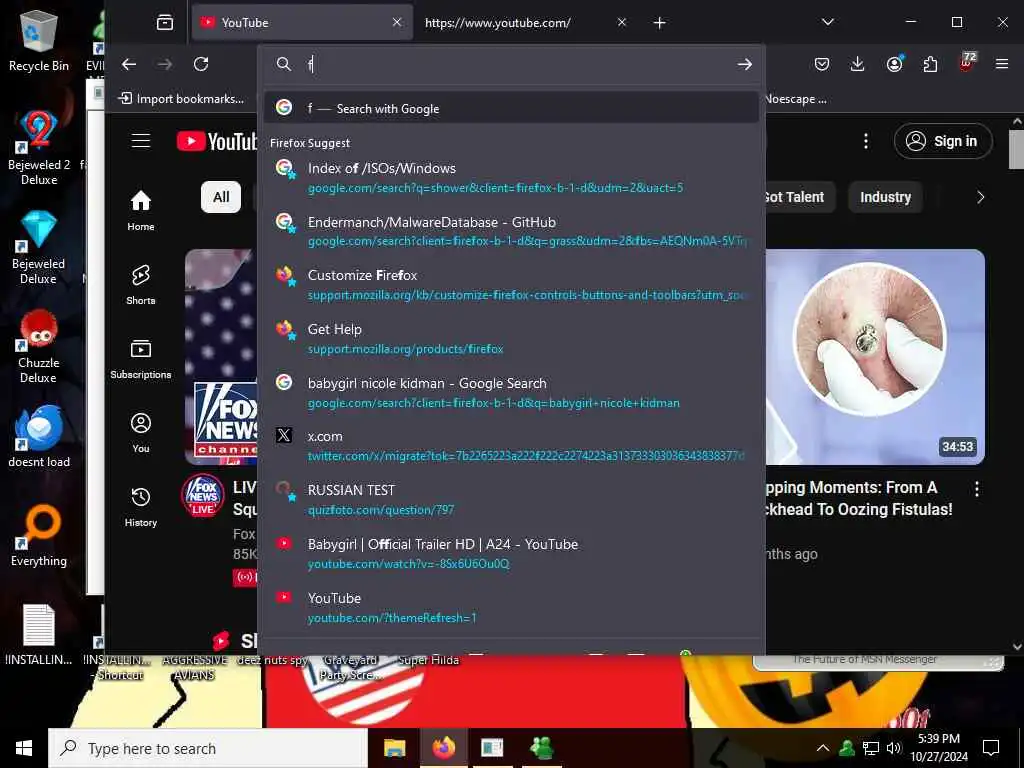Open the Recycle Bin desktop icon
This screenshot has width=1024, height=768.
(39, 40)
